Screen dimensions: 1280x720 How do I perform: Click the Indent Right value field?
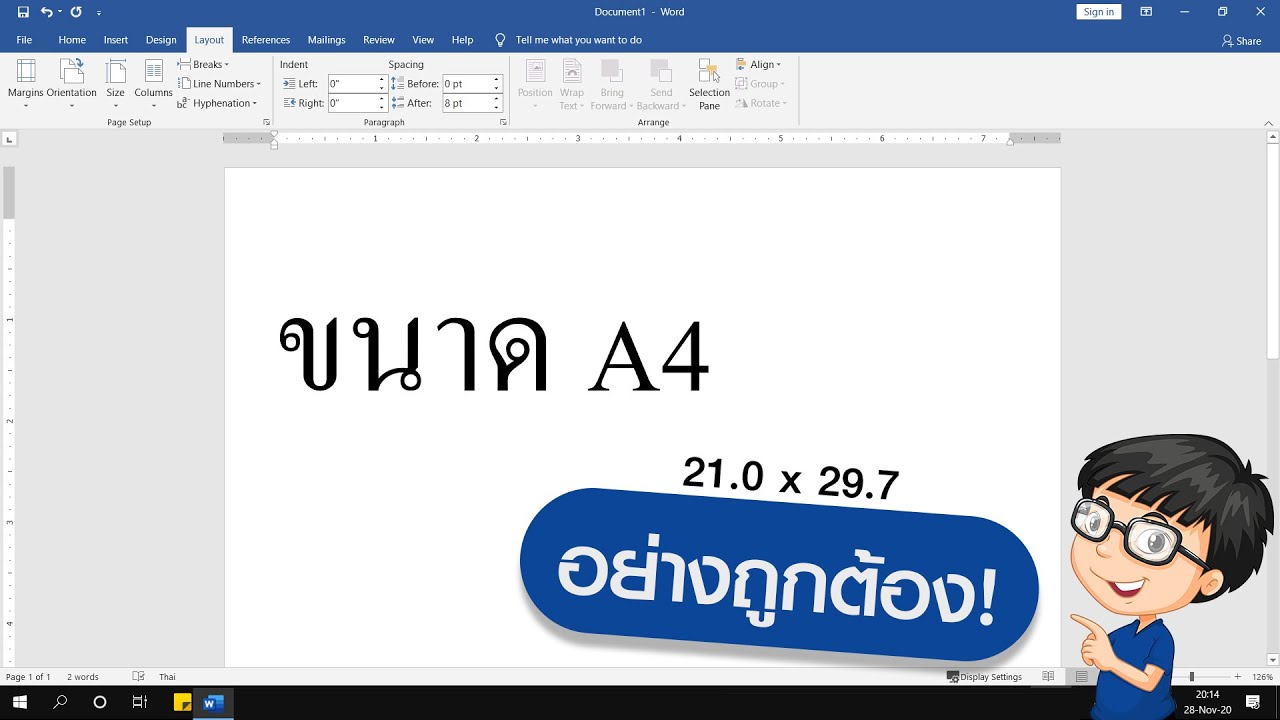352,103
